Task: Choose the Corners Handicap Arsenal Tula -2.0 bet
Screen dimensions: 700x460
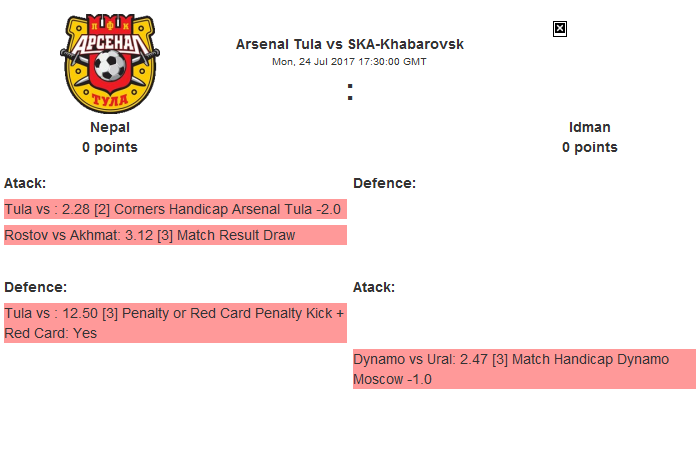Action: coord(175,209)
